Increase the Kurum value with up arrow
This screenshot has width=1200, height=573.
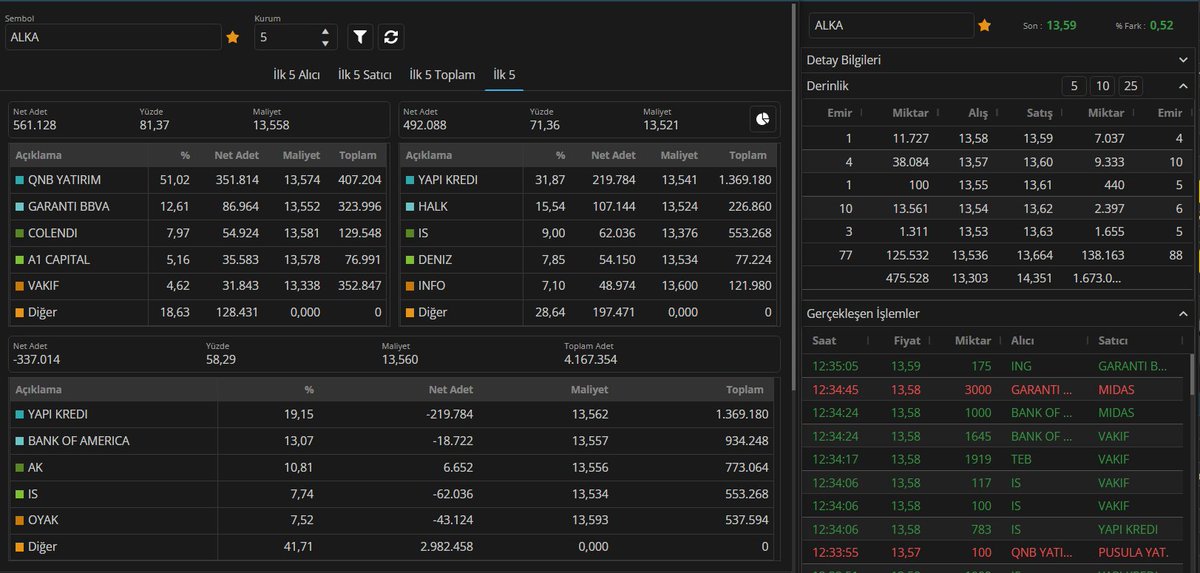[x=325, y=31]
